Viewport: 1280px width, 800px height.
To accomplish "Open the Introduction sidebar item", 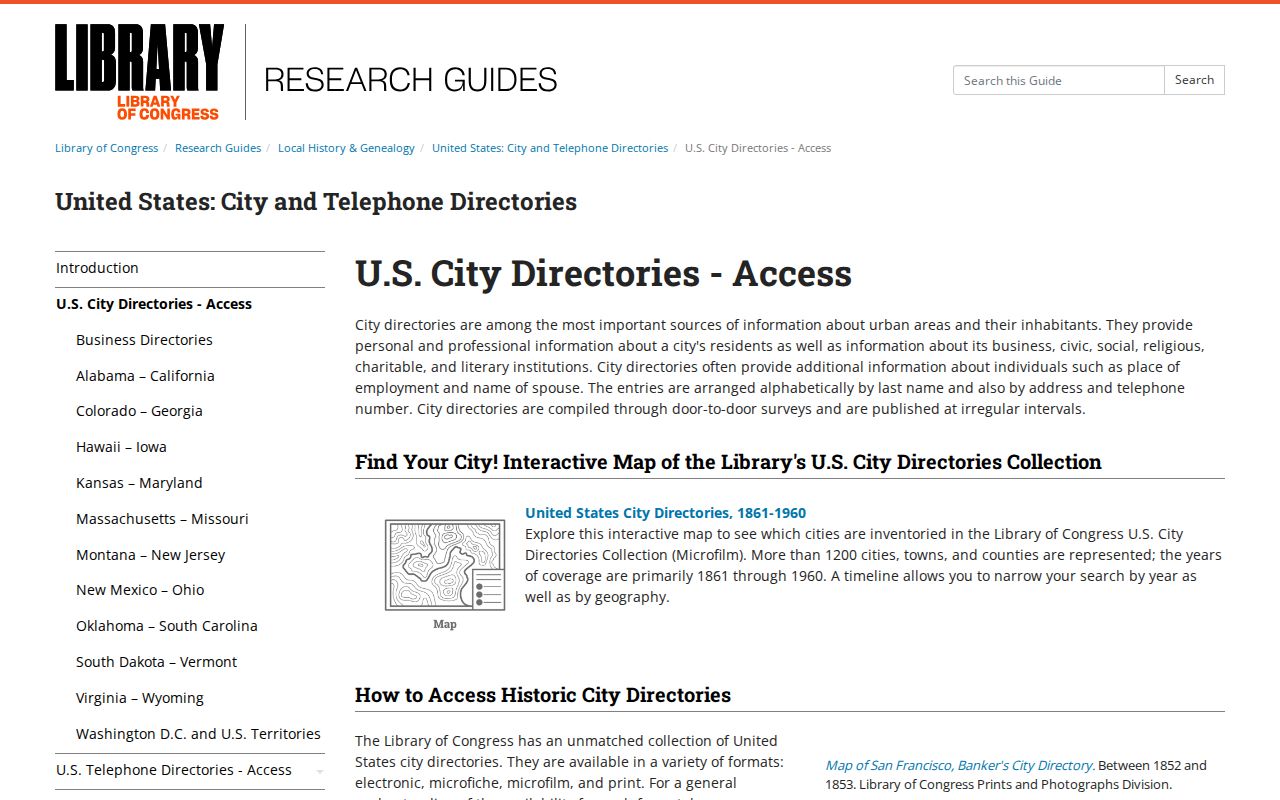I will click(190, 268).
